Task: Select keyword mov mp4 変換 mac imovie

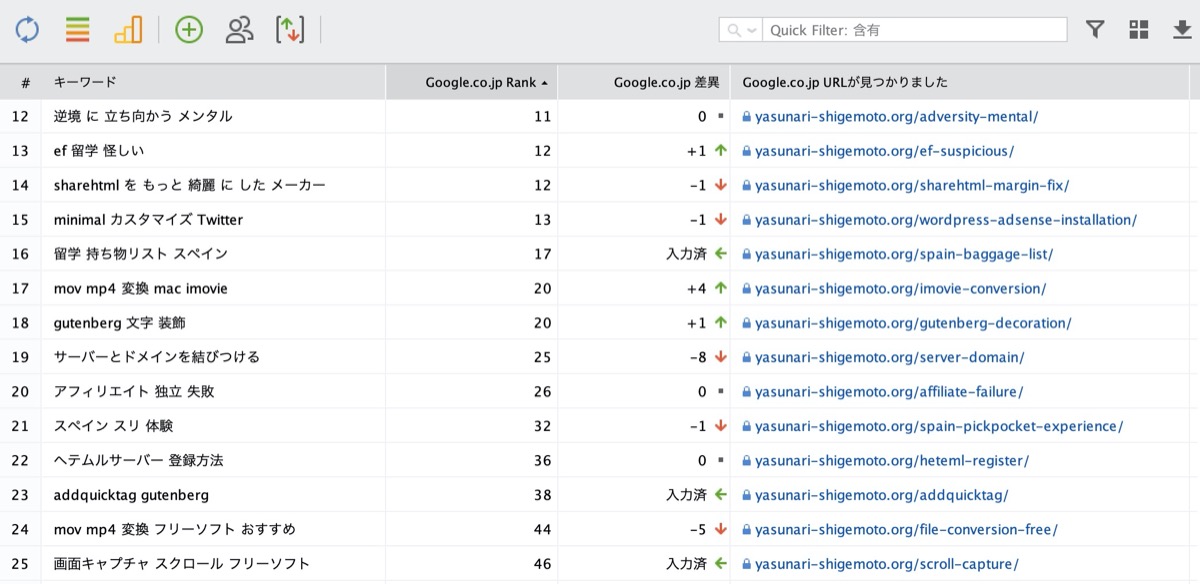Action: (x=141, y=288)
